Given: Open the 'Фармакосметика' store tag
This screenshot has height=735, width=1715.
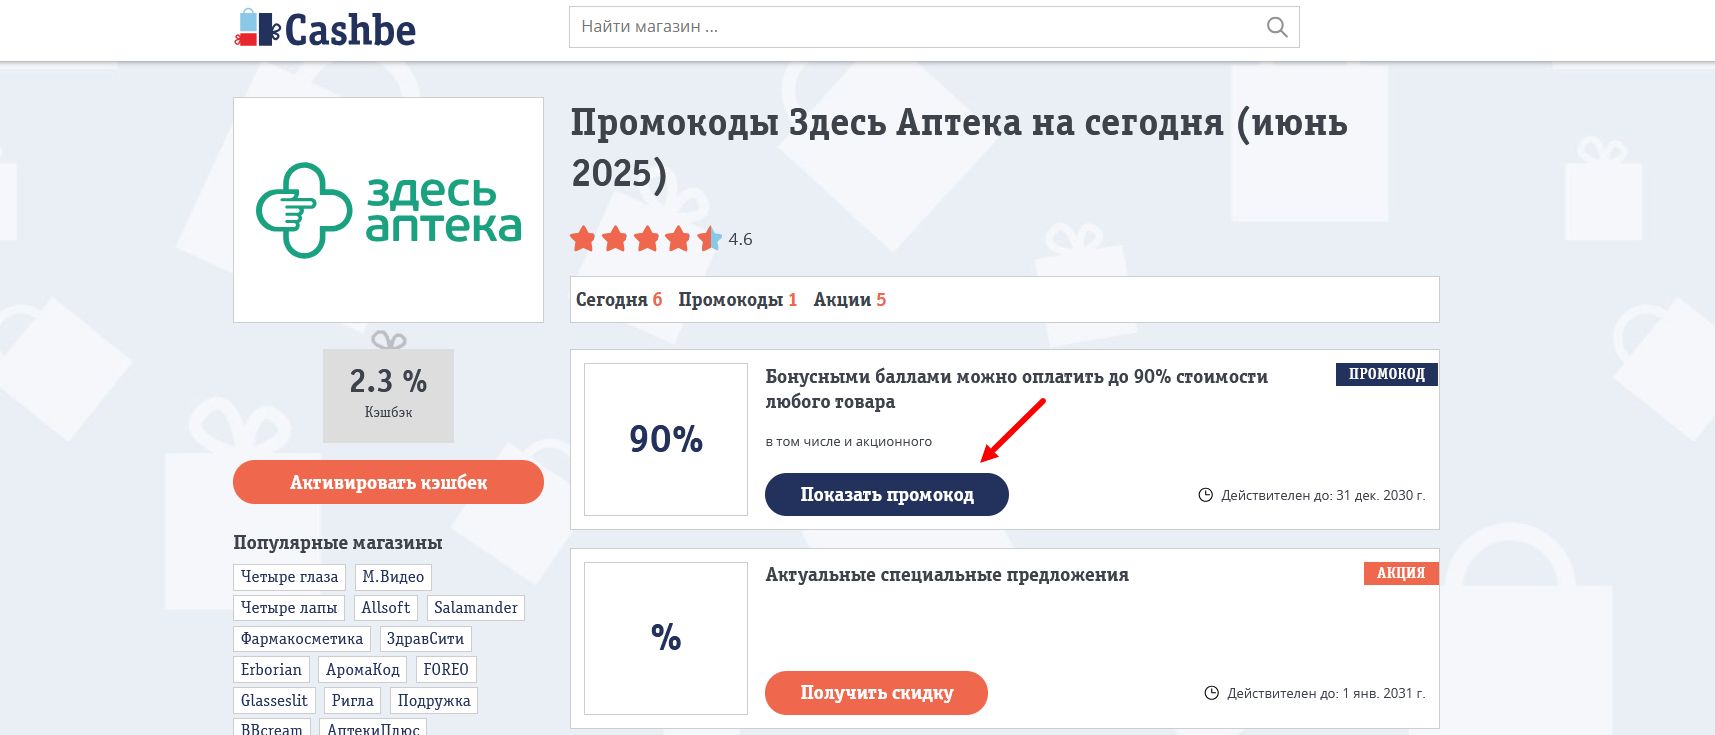Looking at the screenshot, I should click(x=302, y=639).
